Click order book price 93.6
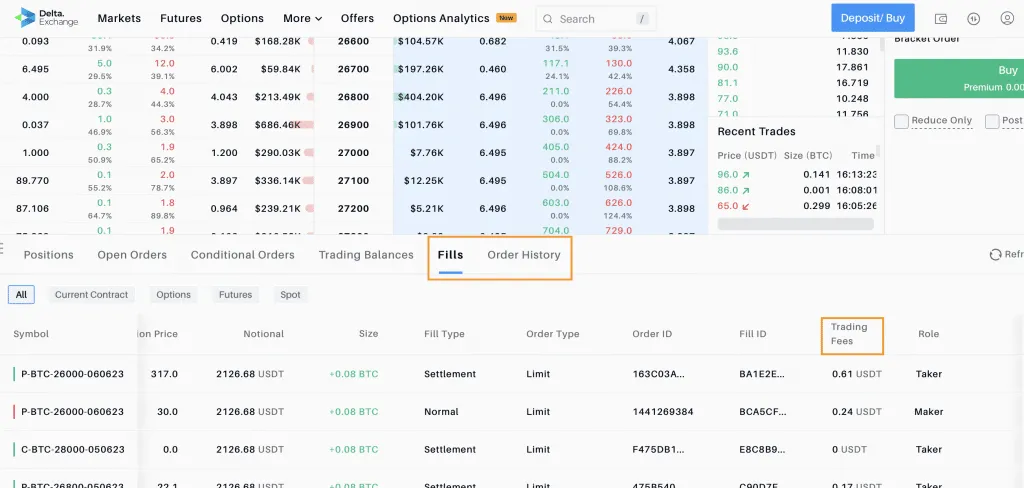Image resolution: width=1024 pixels, height=488 pixels. click(x=728, y=52)
